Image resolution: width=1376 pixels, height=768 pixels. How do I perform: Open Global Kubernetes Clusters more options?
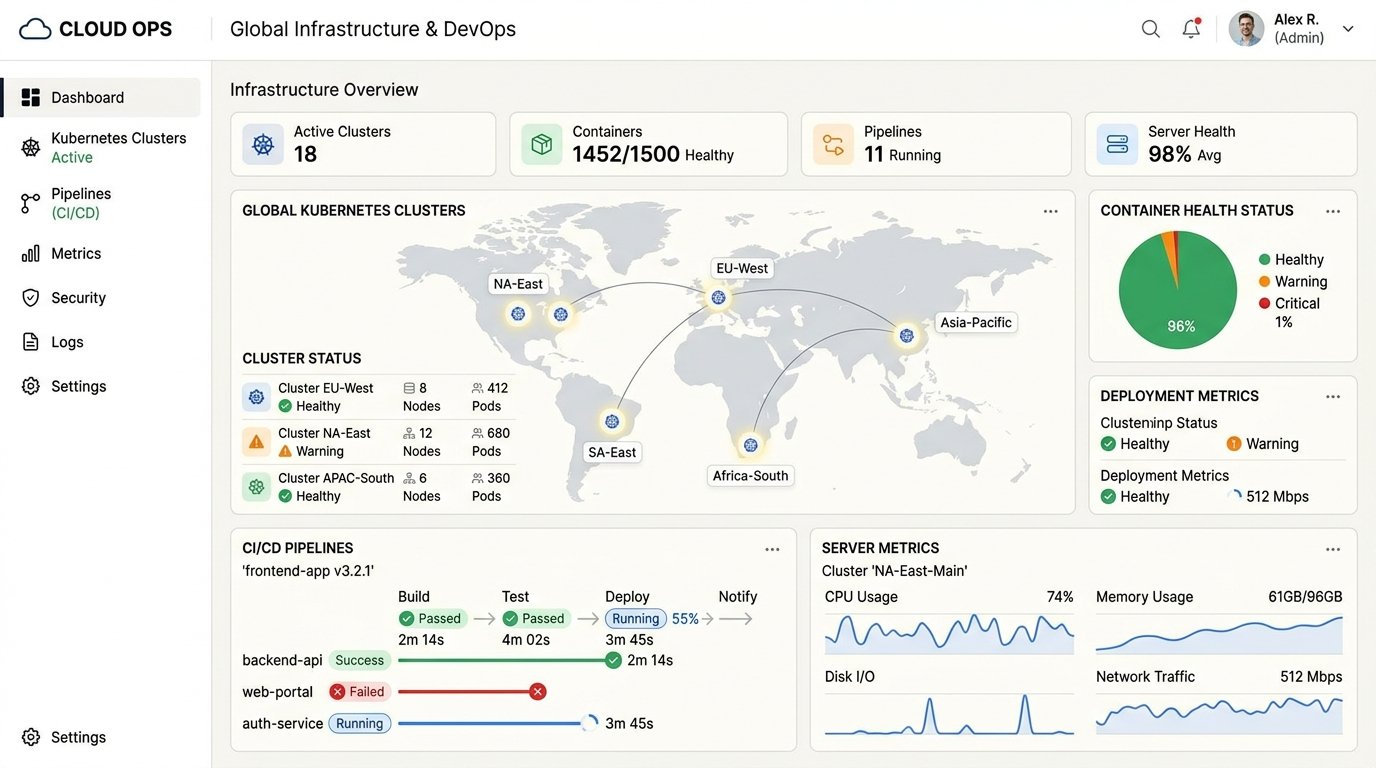(1051, 211)
